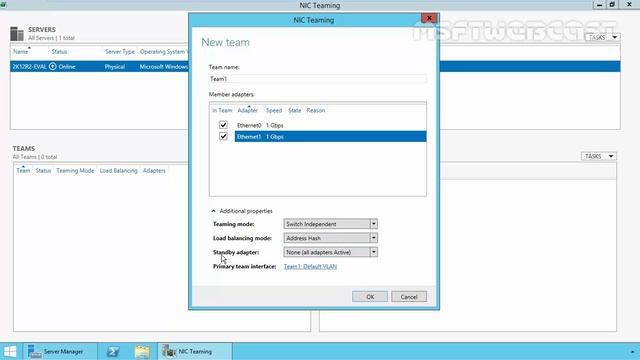This screenshot has height=360, width=640.
Task: Uncheck the Ethernet1 adapter checkbox
Action: click(223, 136)
